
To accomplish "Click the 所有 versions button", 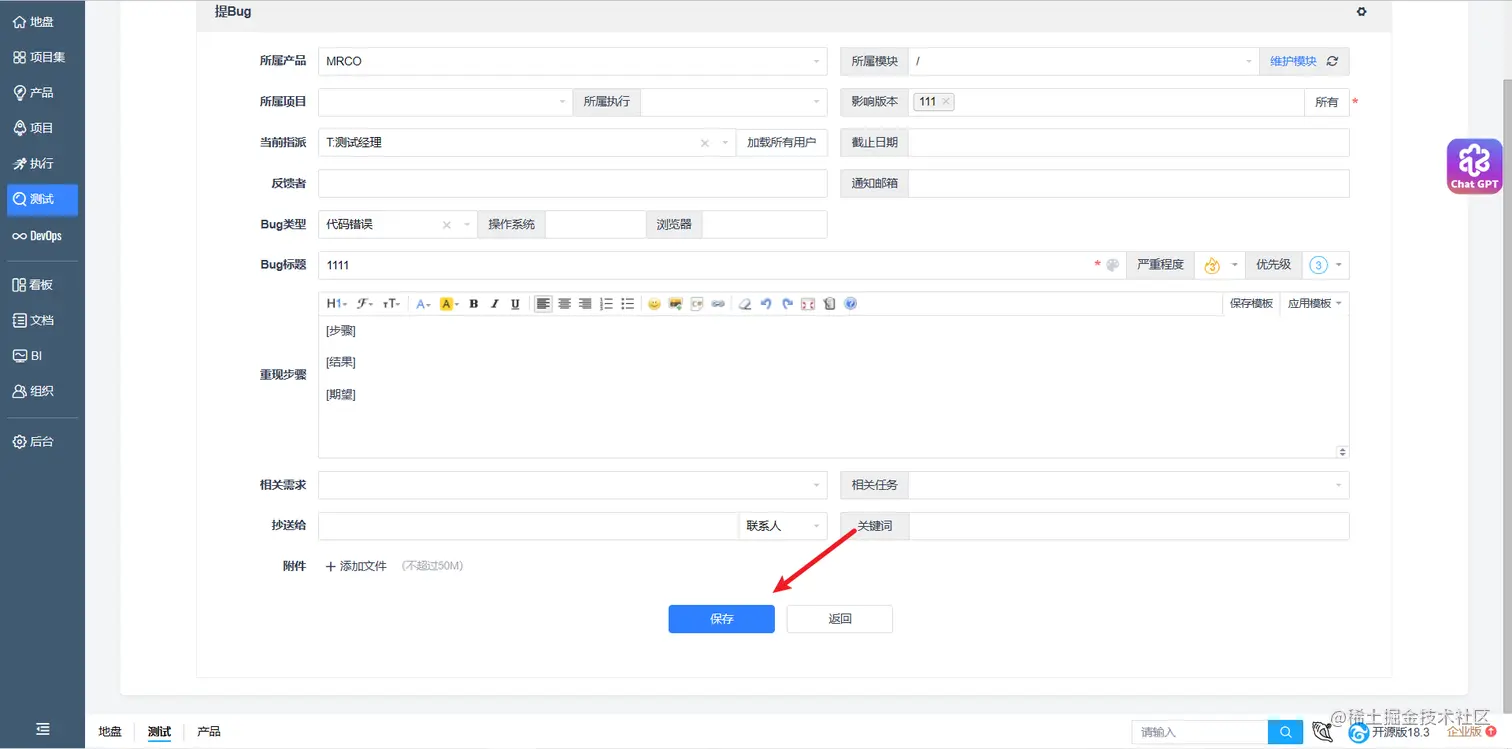I will point(1327,102).
